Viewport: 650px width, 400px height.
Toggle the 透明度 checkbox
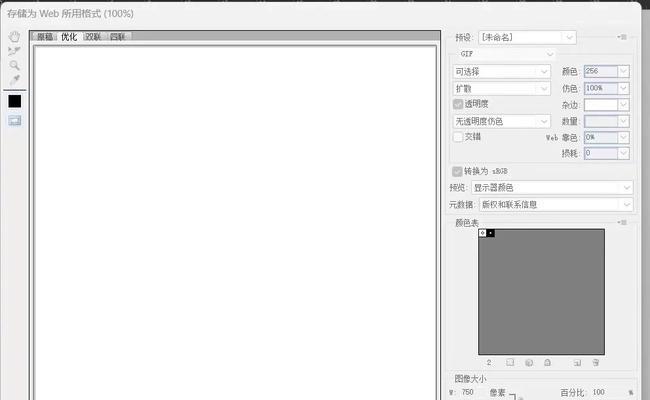[x=458, y=104]
